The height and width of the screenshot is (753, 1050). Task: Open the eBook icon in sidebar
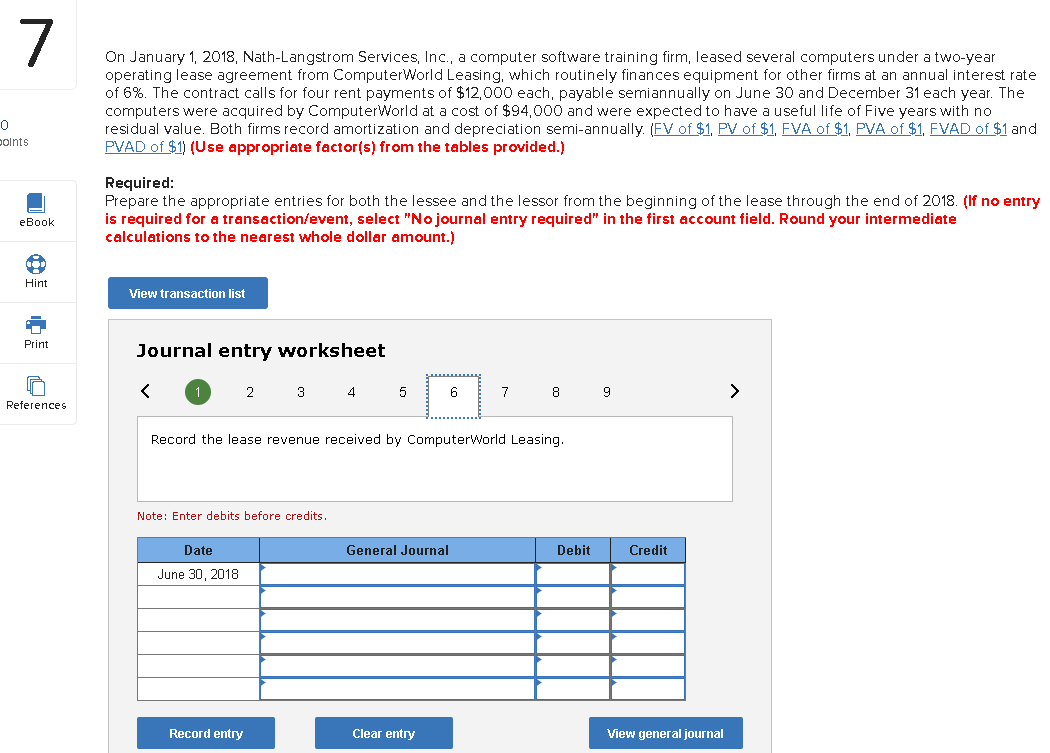(x=36, y=203)
